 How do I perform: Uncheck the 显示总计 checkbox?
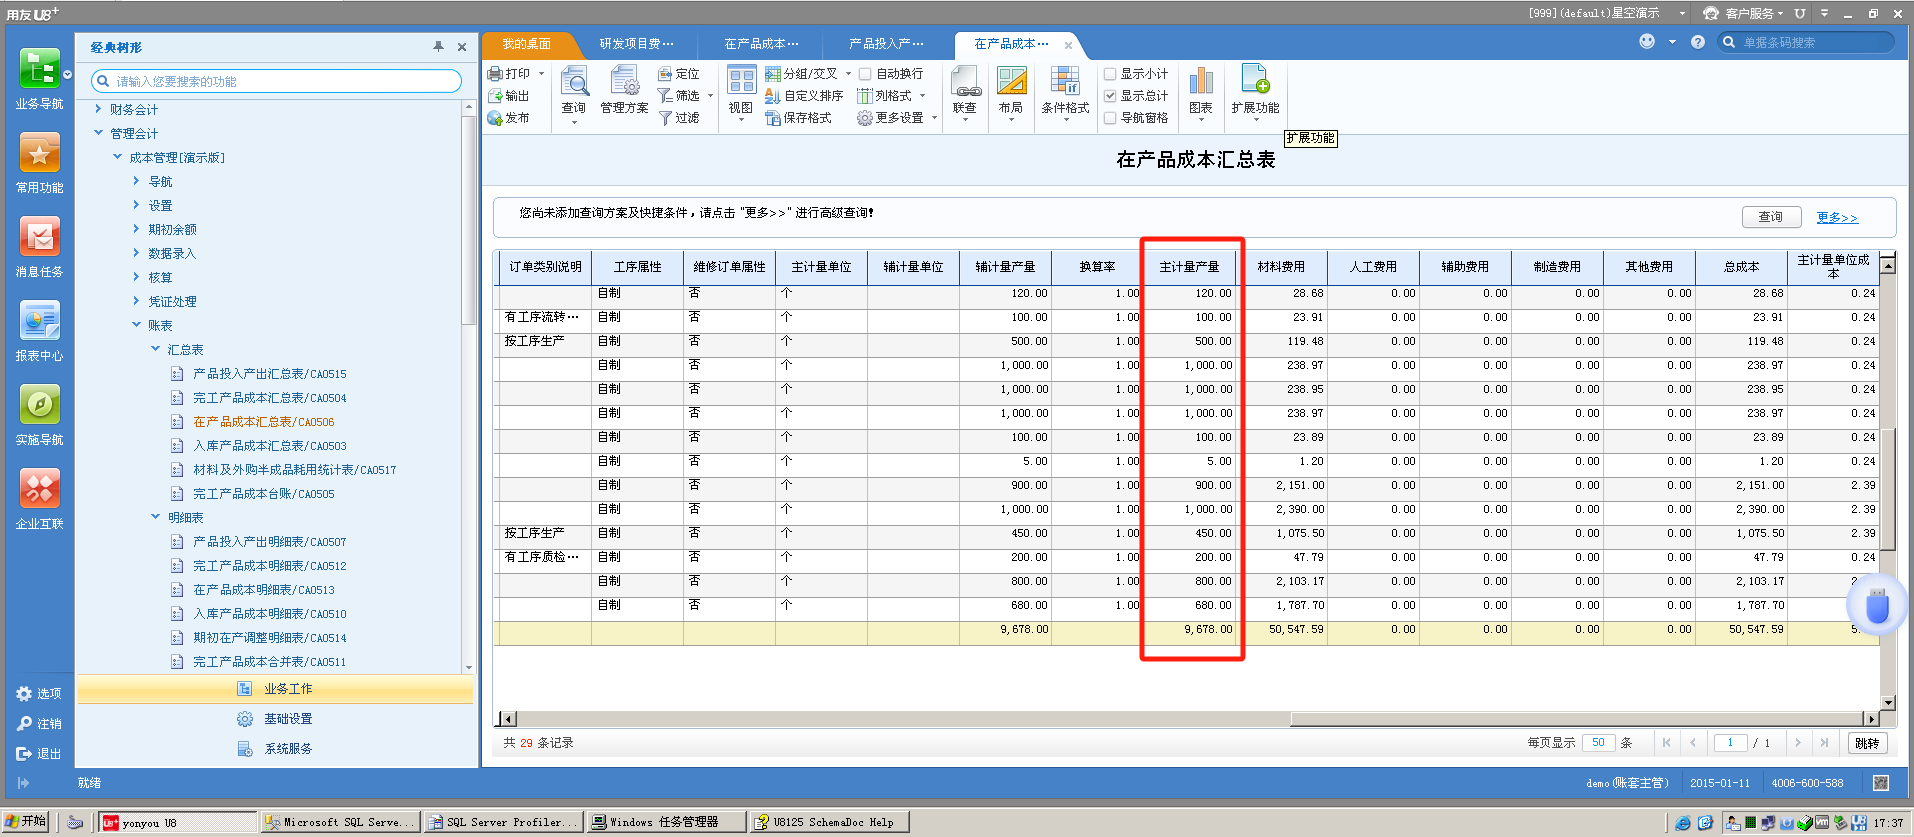pyautogui.click(x=1110, y=96)
